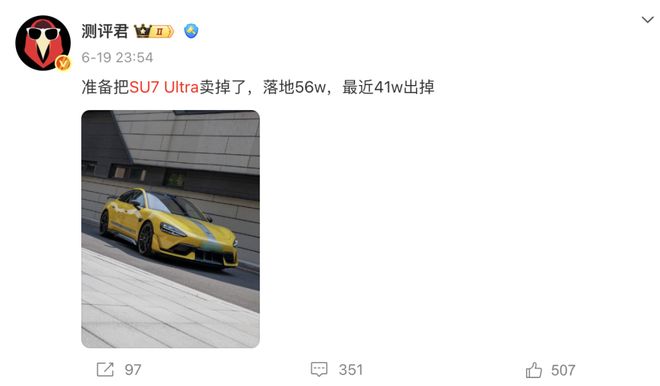This screenshot has height=386, width=660.
Task: Click the level II tag next to crown
Action: pyautogui.click(x=162, y=32)
